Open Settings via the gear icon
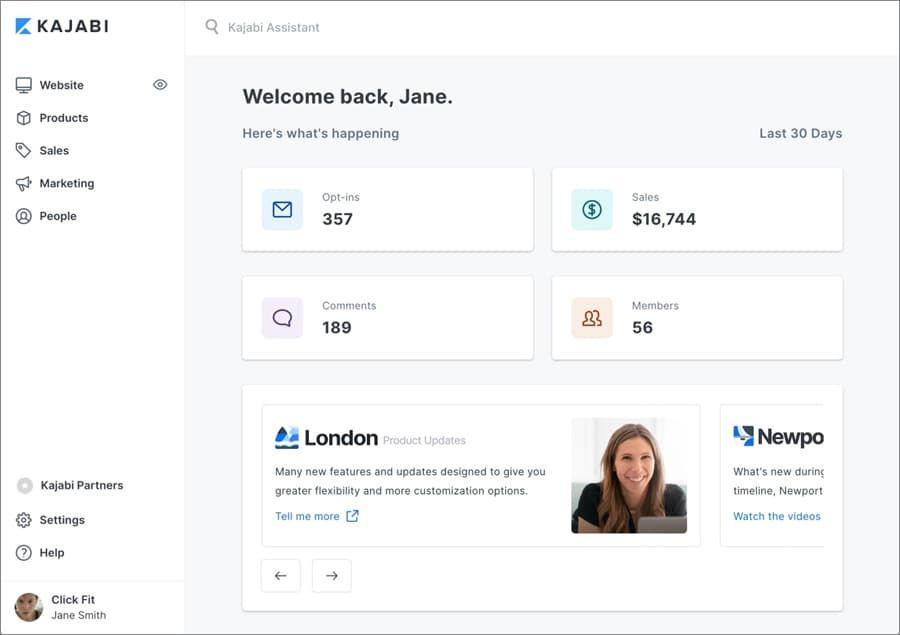The height and width of the screenshot is (635, 900). [x=24, y=520]
